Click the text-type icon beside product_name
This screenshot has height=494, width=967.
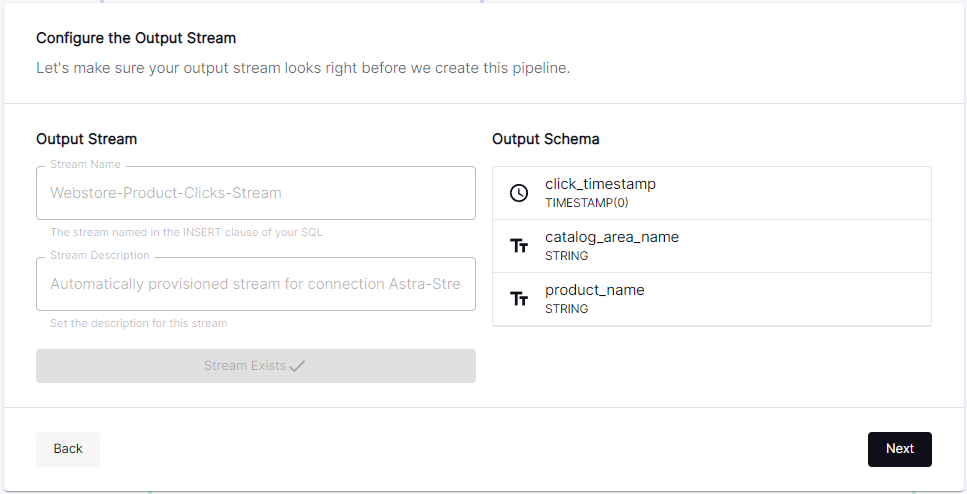point(519,299)
